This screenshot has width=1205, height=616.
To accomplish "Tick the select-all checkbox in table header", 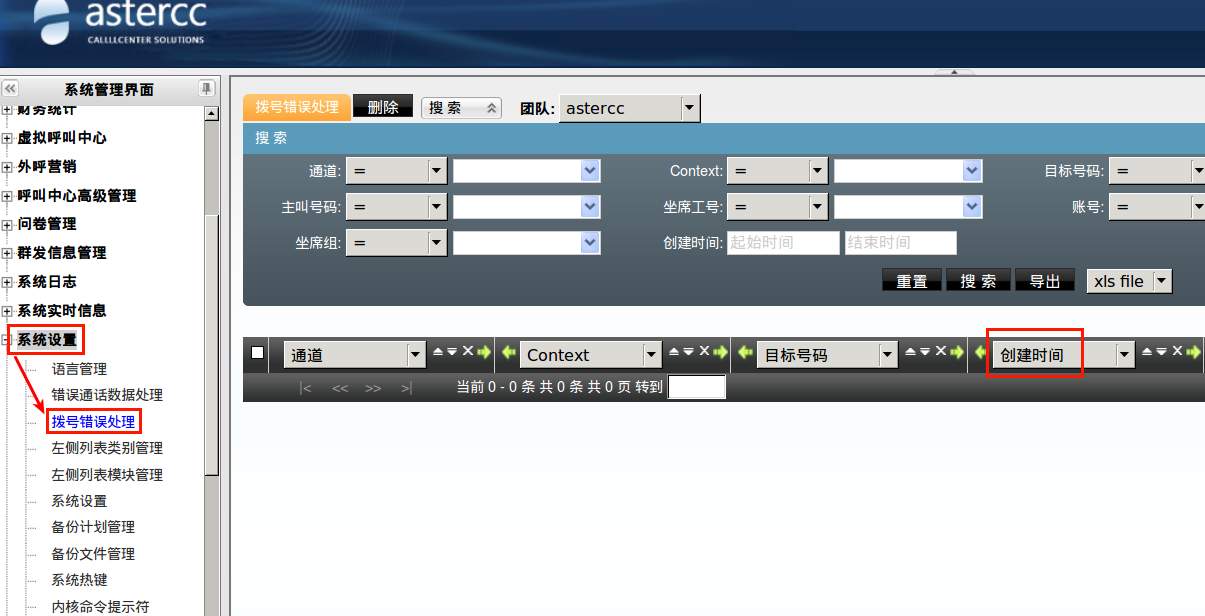I will coord(258,353).
